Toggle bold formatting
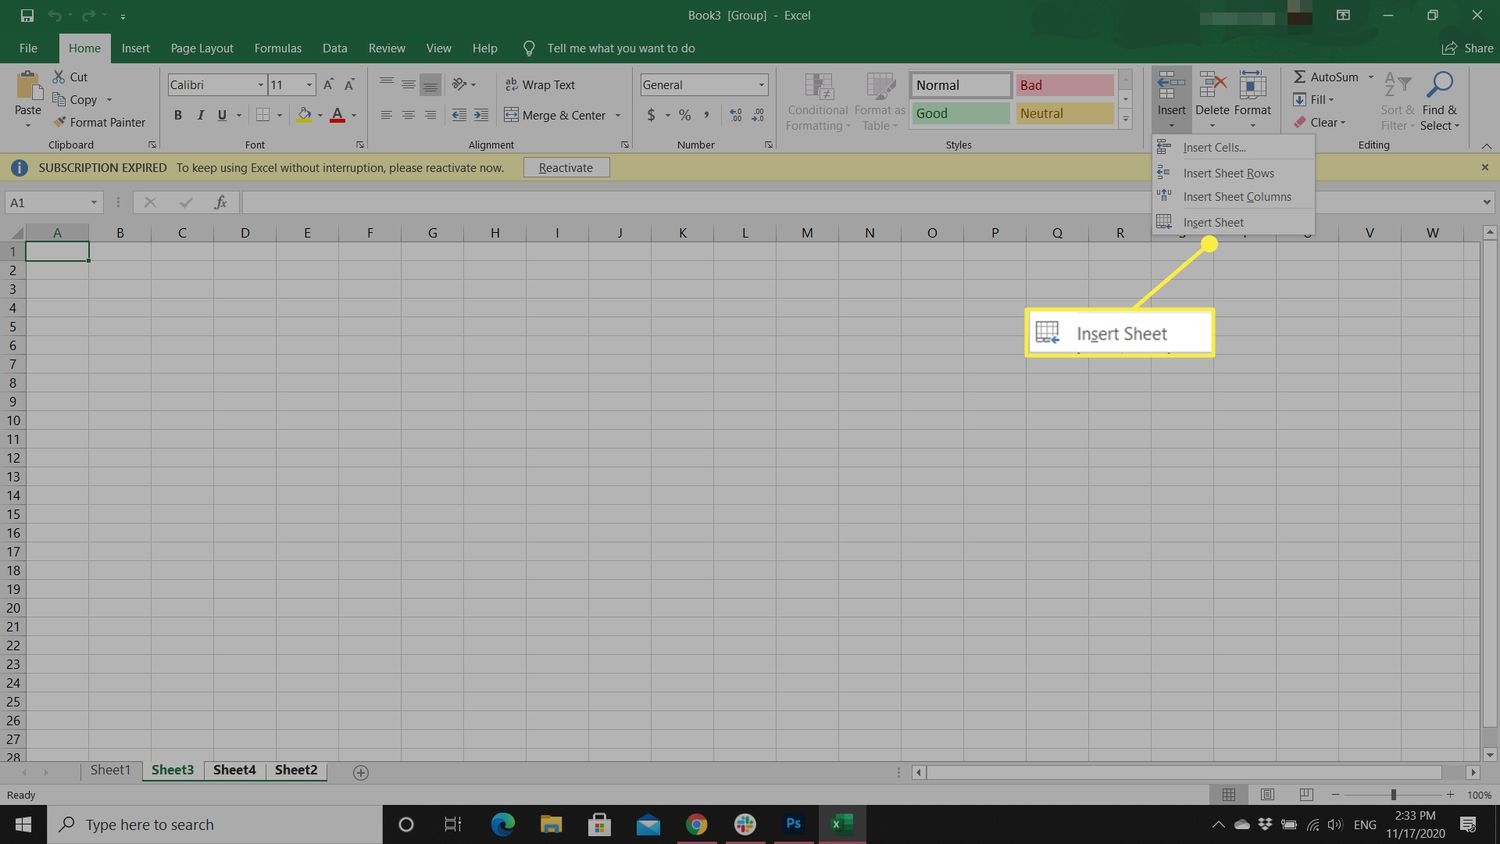 178,115
